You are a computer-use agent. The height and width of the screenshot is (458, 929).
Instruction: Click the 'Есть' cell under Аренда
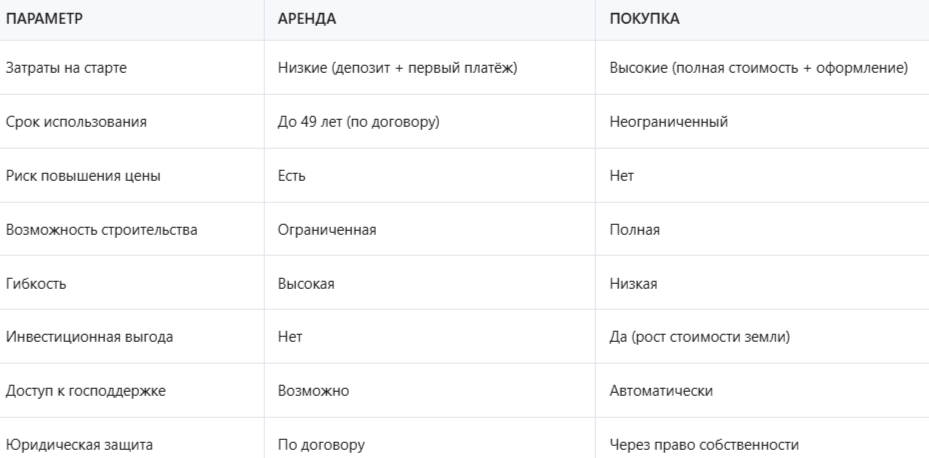click(x=291, y=176)
